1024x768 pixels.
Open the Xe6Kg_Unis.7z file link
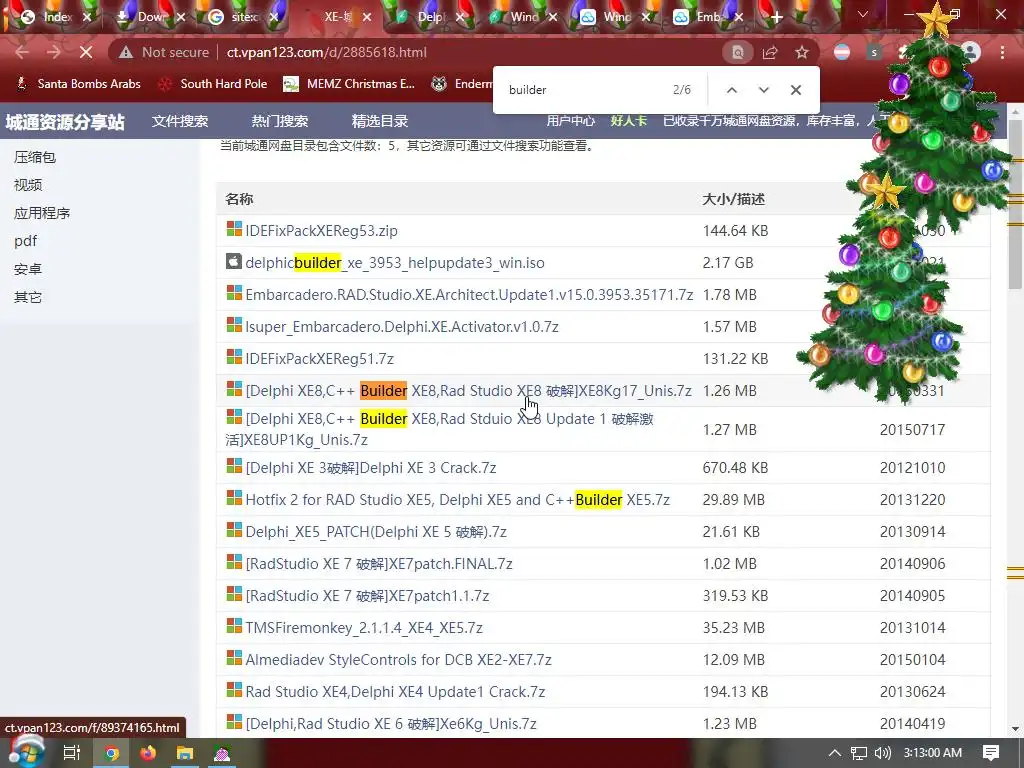pos(391,724)
